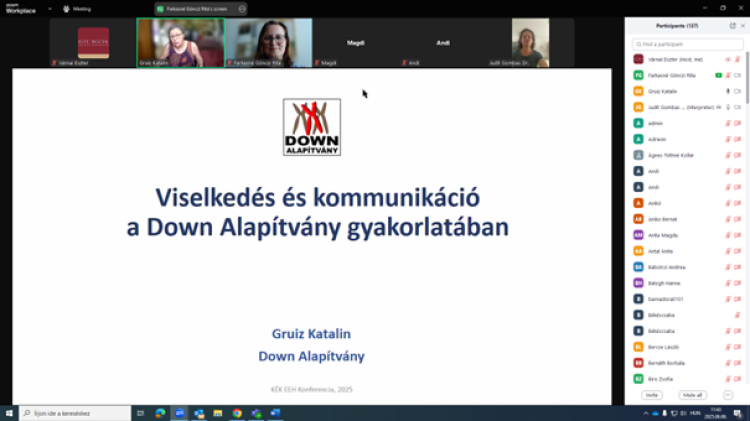Screen dimensions: 750x421
Task: Click the green screen share icon of Farkasné
Action: (718, 76)
